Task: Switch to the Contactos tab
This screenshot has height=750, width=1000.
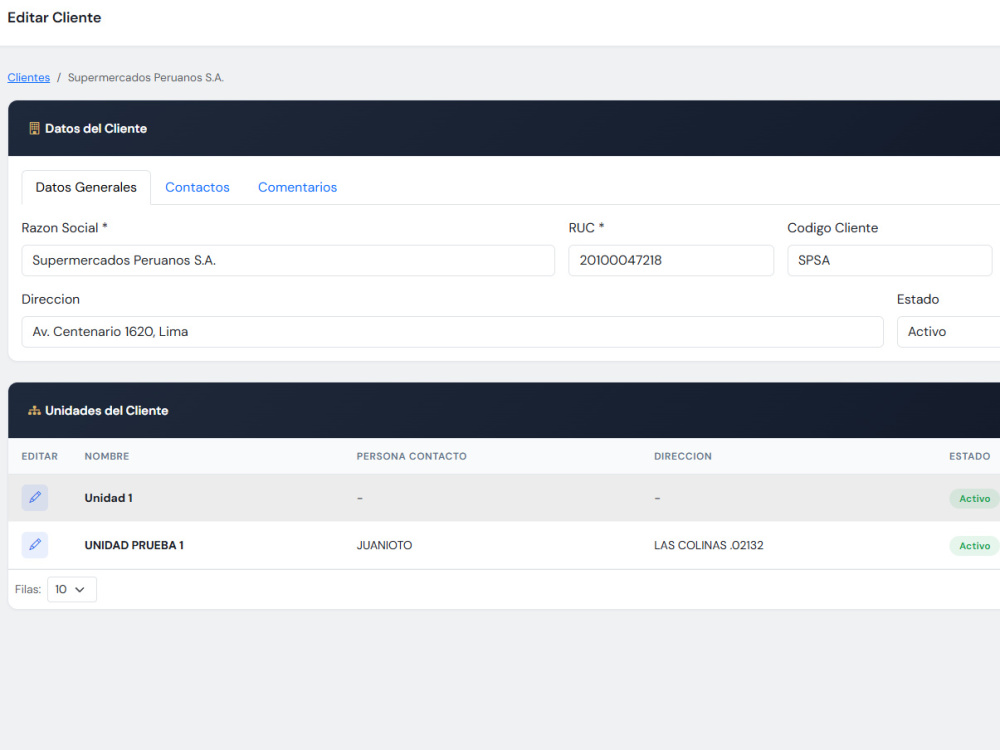Action: pyautogui.click(x=197, y=188)
